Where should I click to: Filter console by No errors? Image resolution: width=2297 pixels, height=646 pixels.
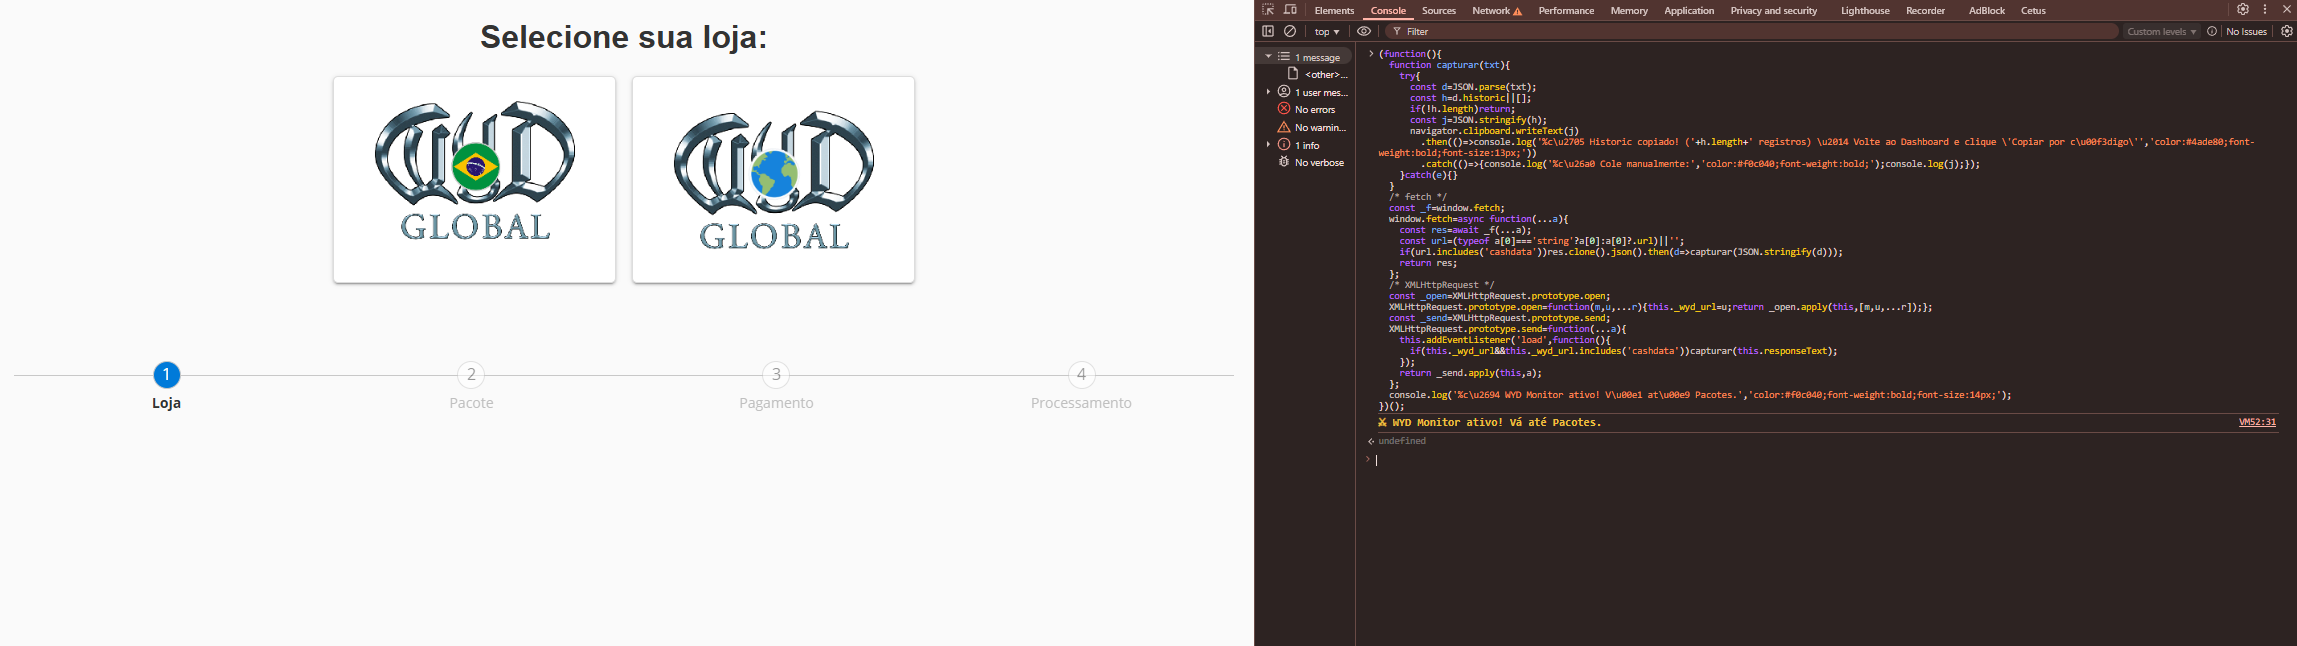click(1314, 110)
